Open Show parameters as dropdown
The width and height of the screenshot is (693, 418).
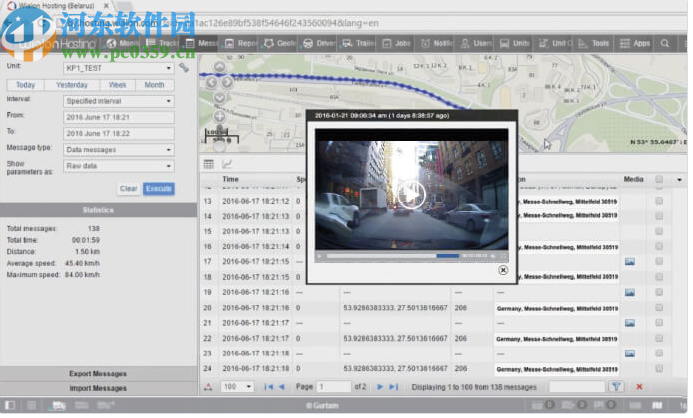point(119,166)
